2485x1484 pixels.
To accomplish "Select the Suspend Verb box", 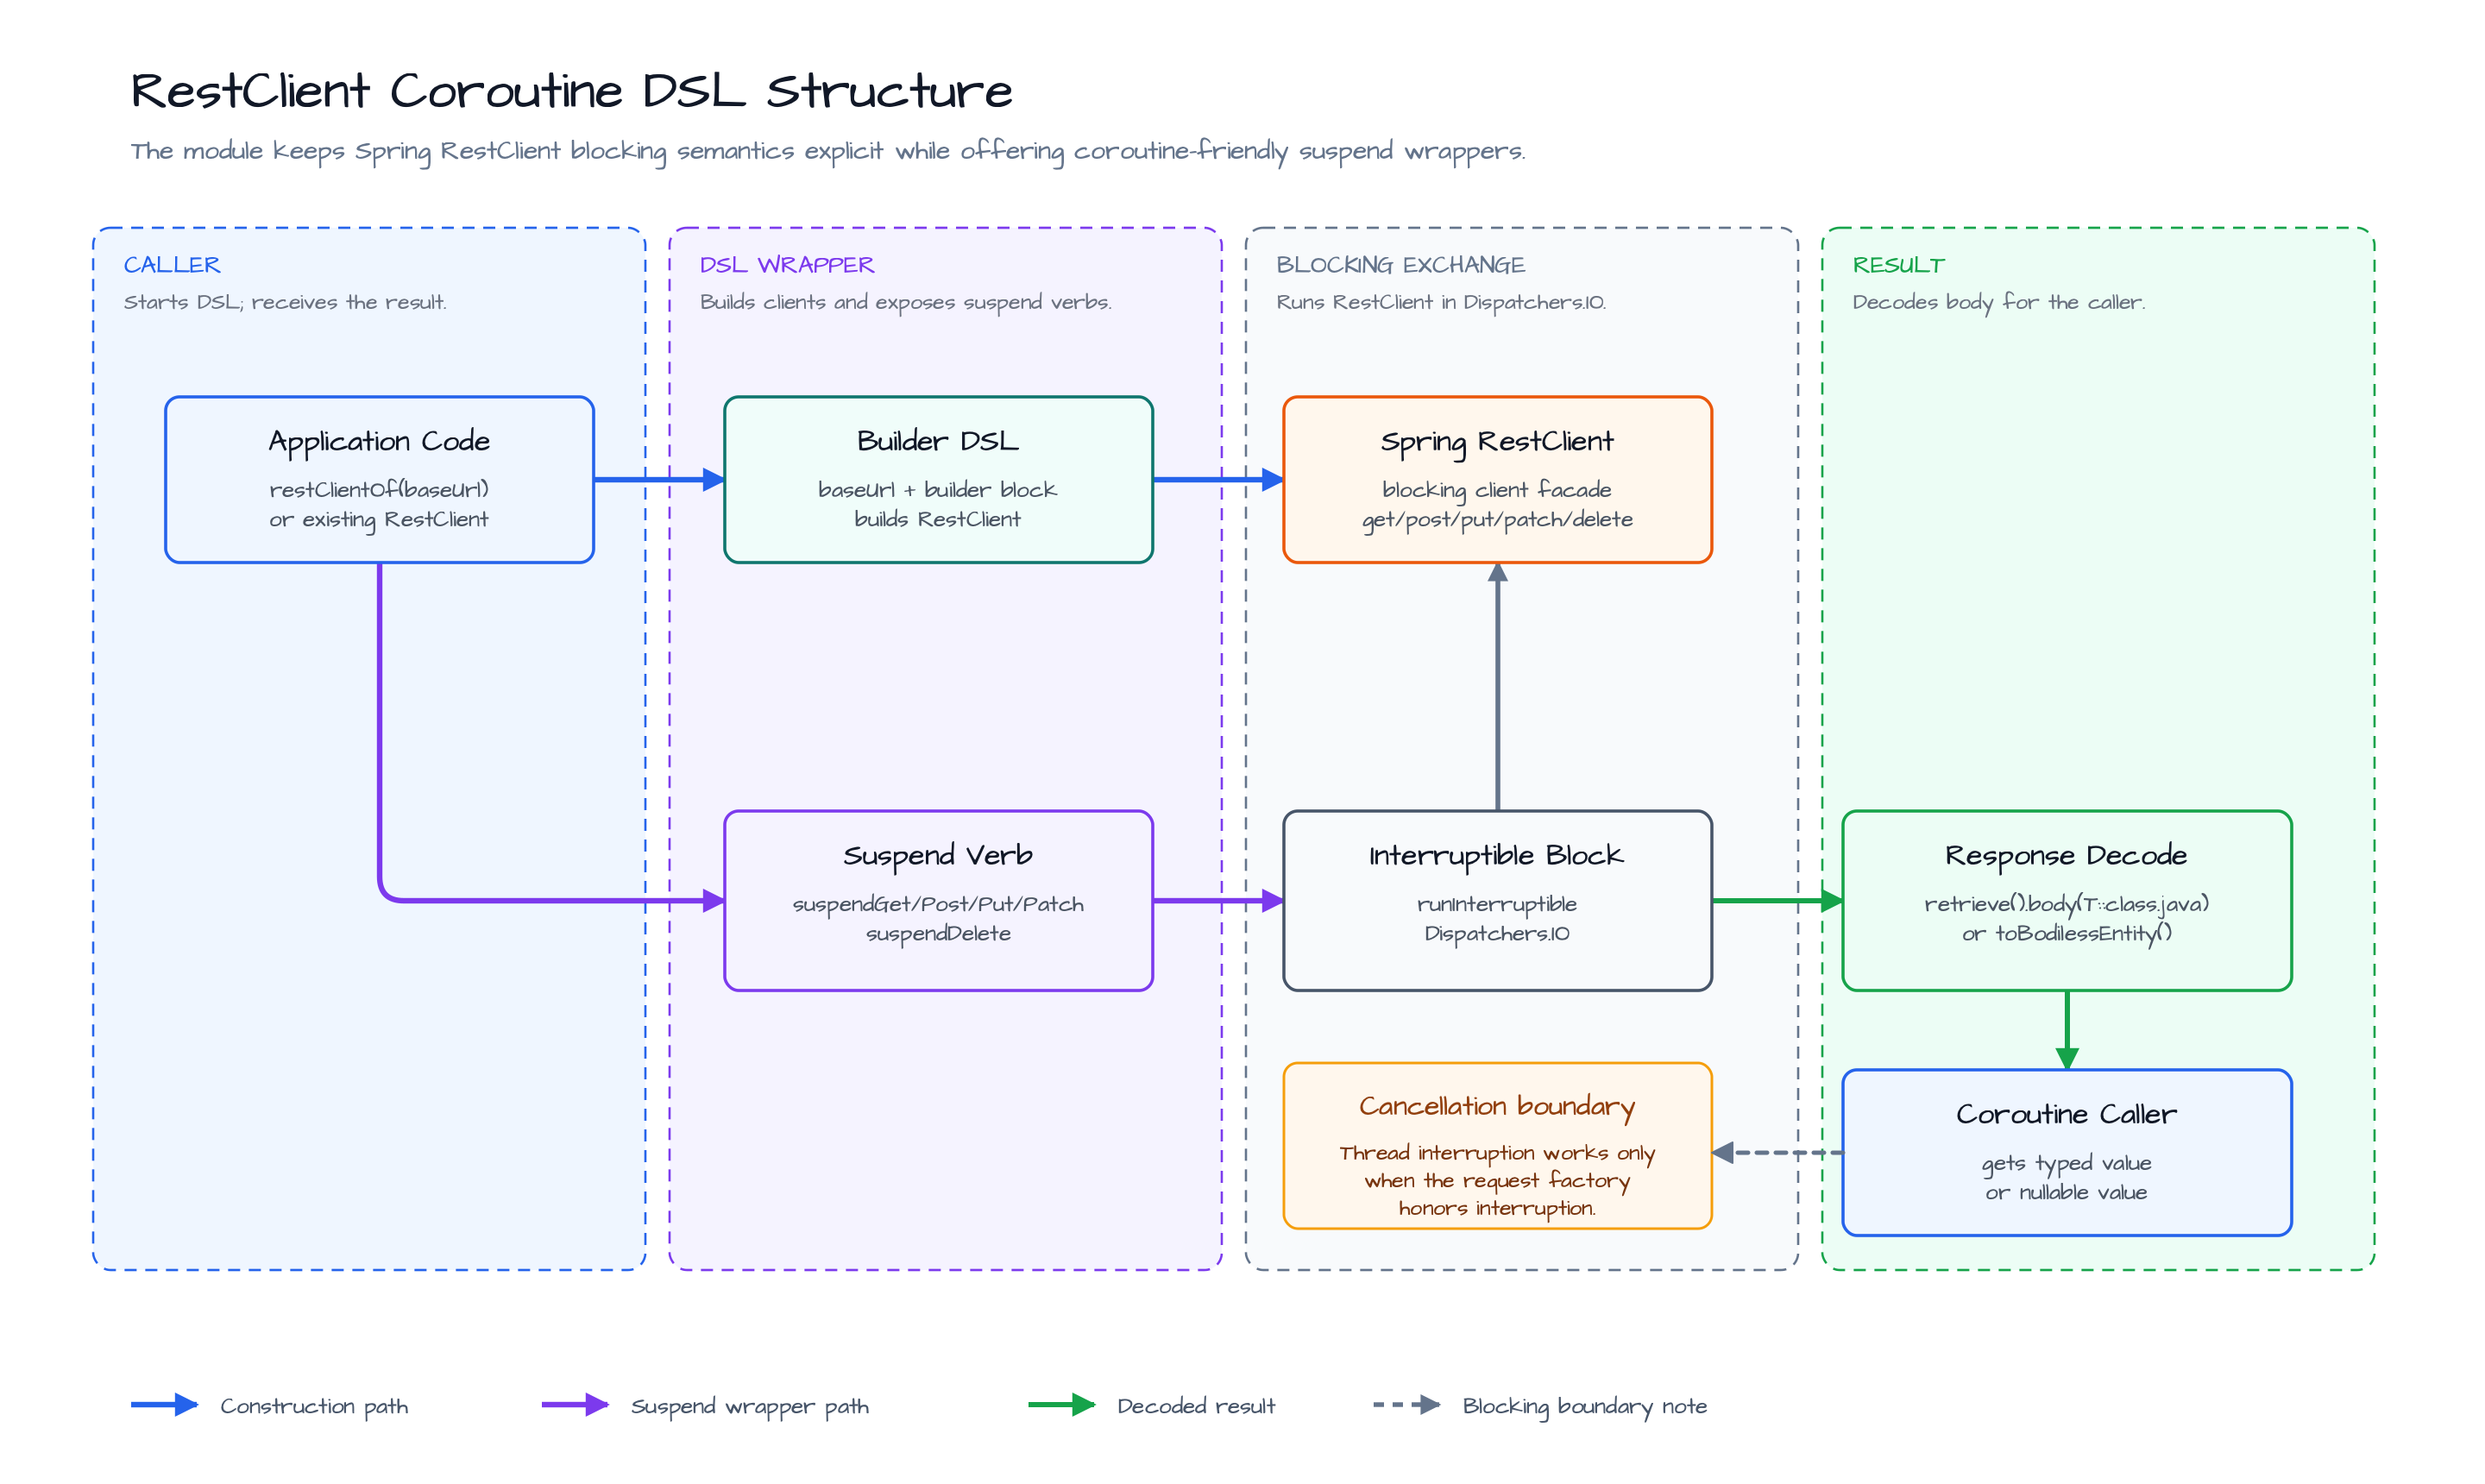I will (x=938, y=900).
